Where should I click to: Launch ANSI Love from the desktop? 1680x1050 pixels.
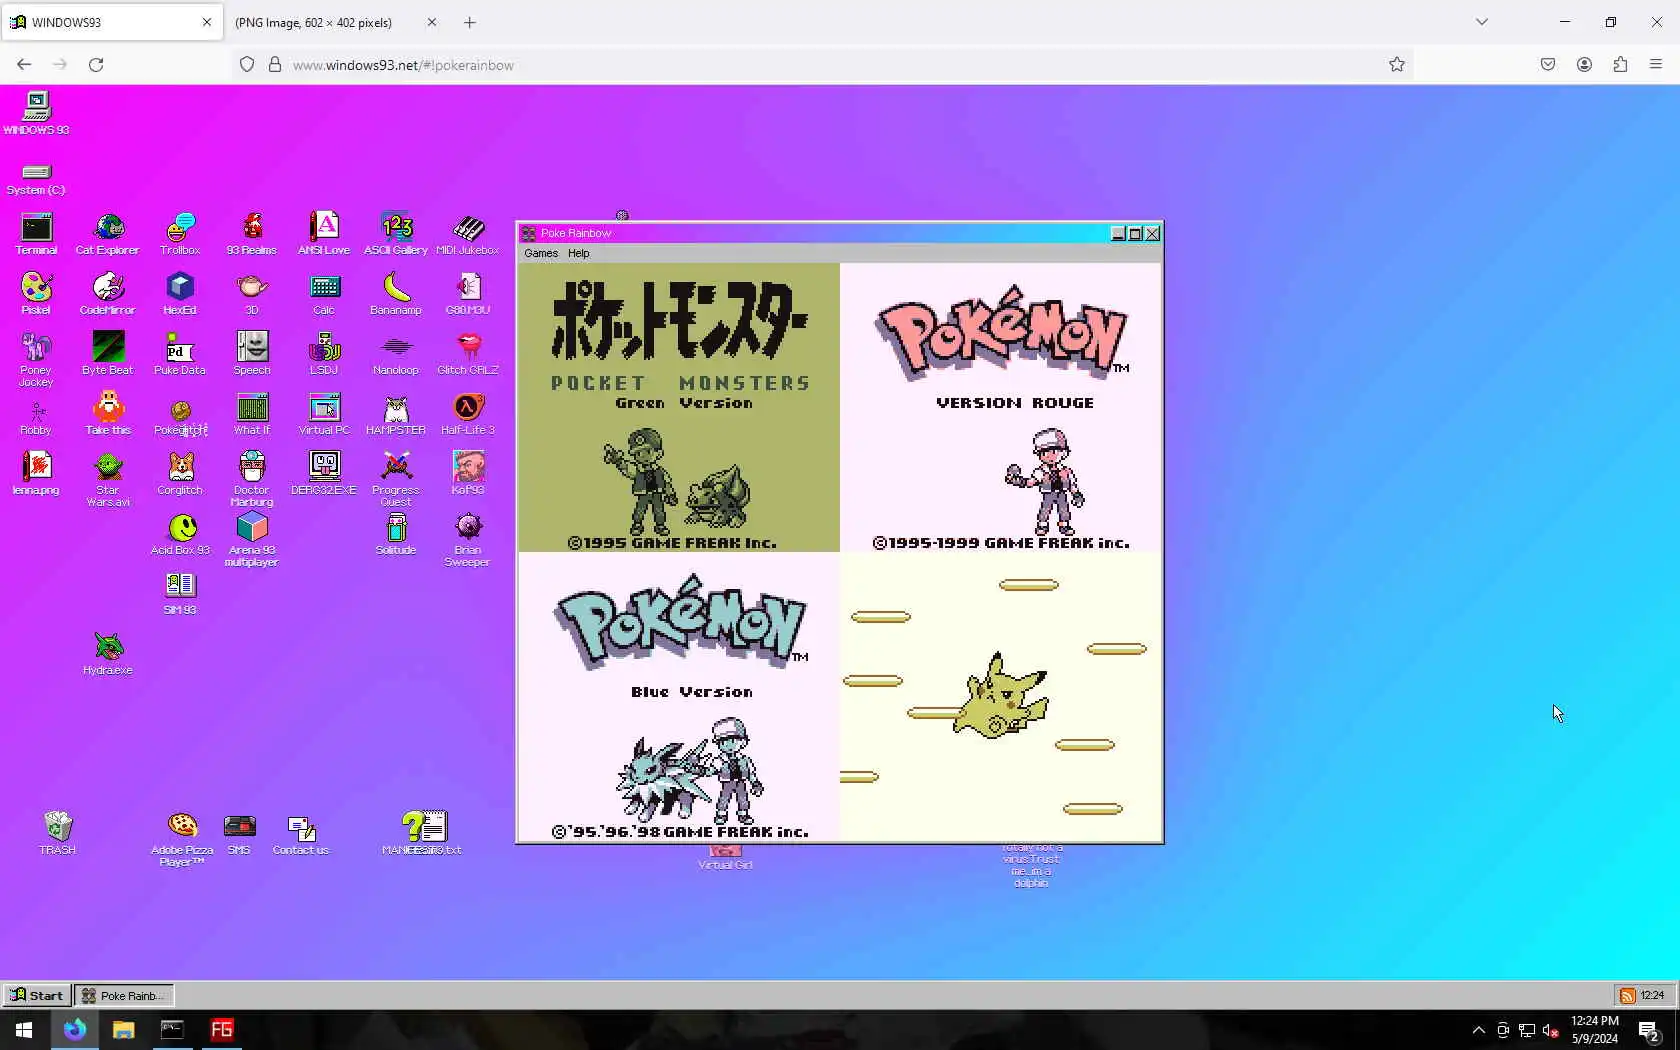pos(324,234)
